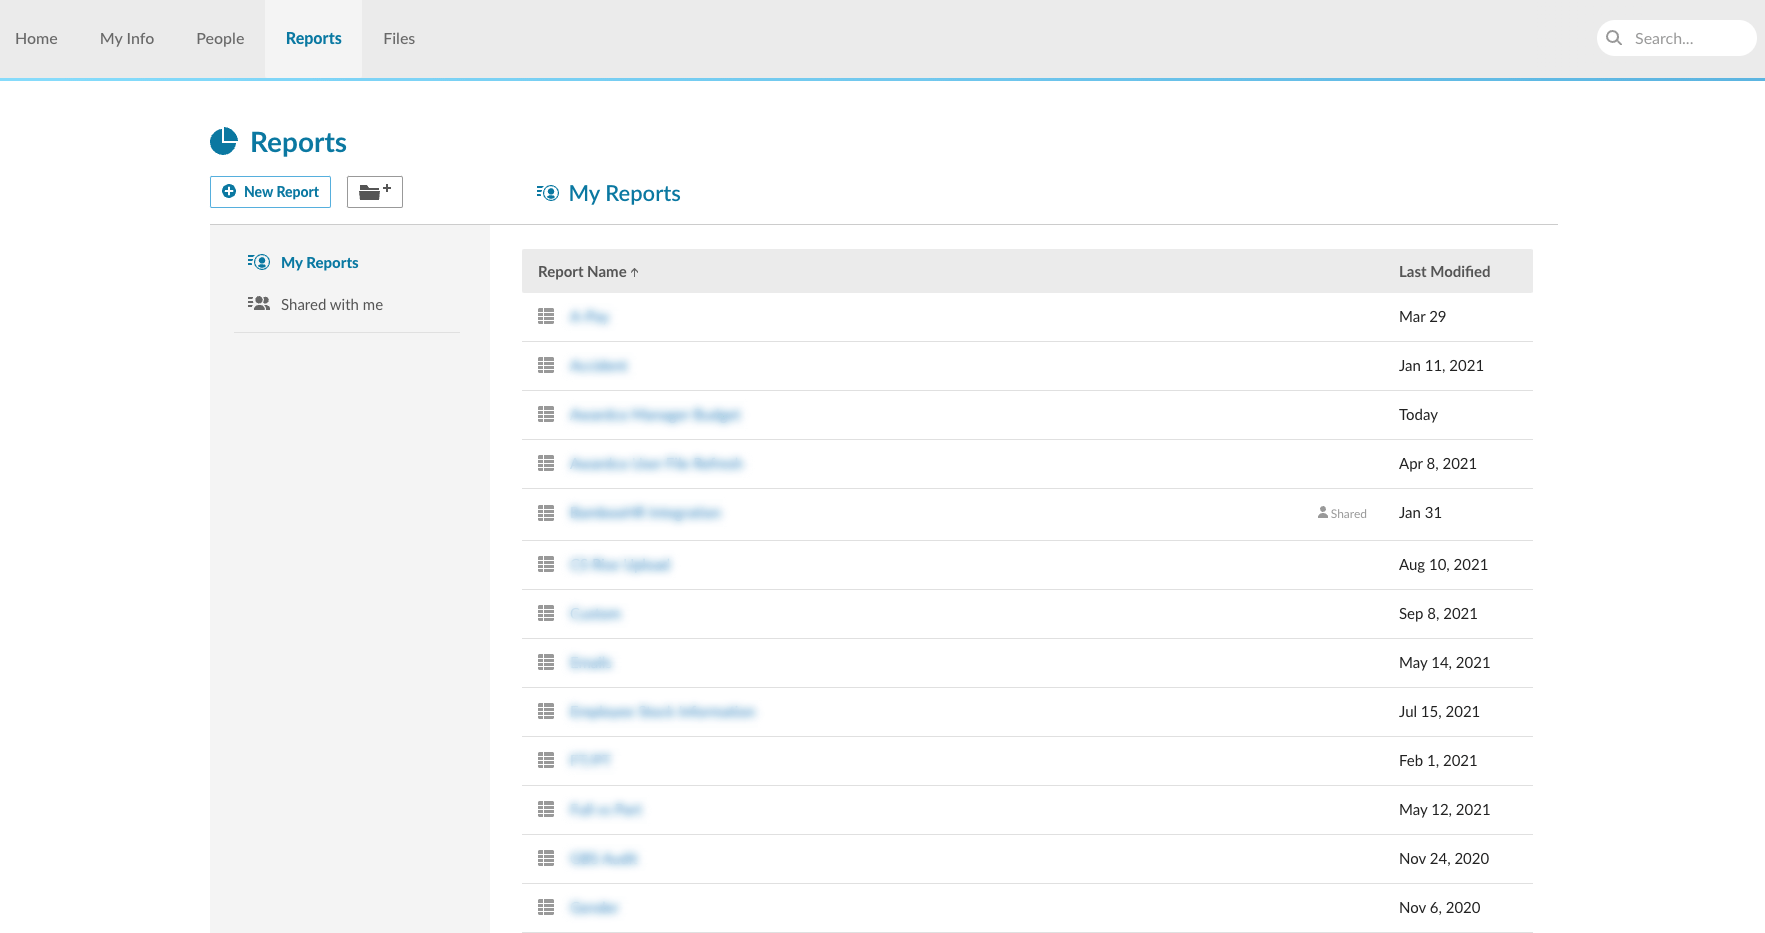Click the list icon of report modified Today

[546, 414]
